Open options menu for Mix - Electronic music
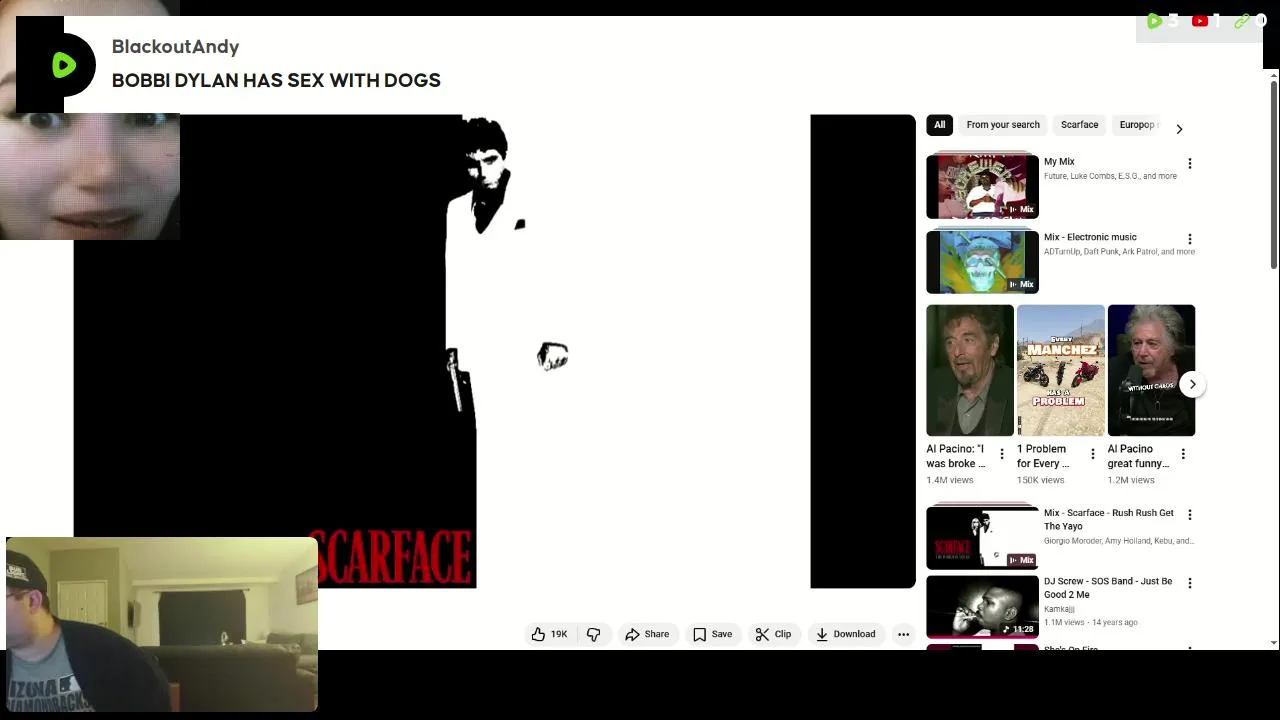This screenshot has height=720, width=1280. click(1190, 239)
